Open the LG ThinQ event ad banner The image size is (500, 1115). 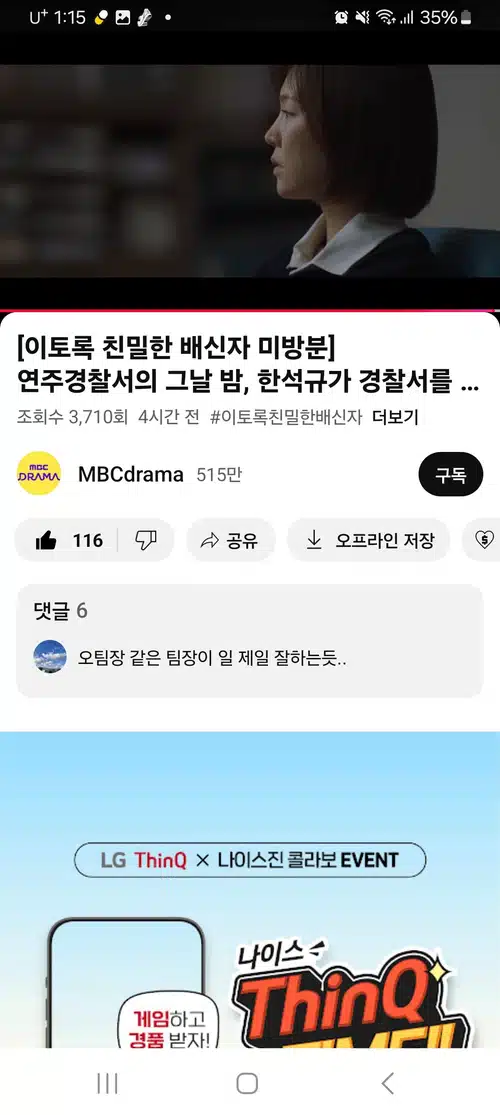pyautogui.click(x=250, y=890)
